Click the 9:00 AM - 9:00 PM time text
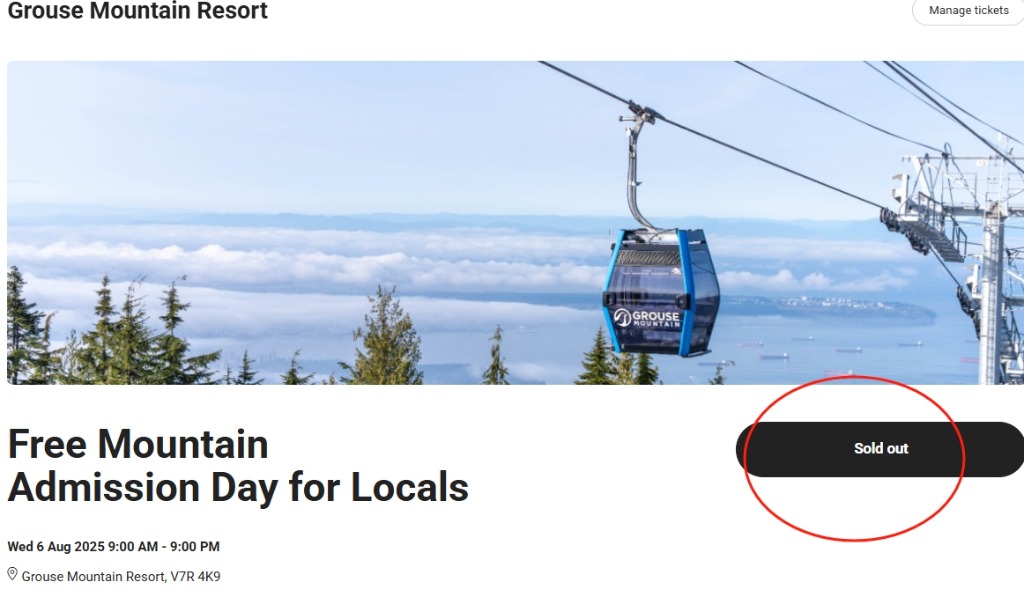1024x597 pixels. coord(163,546)
